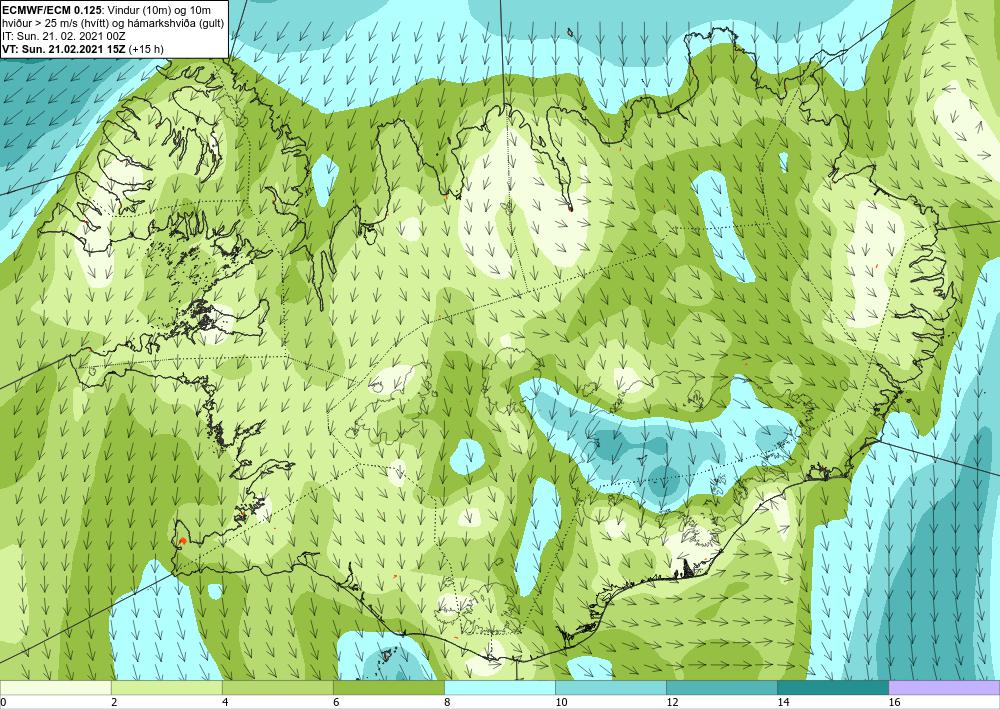
Task: Click the legend scale label "12"
Action: click(x=672, y=703)
